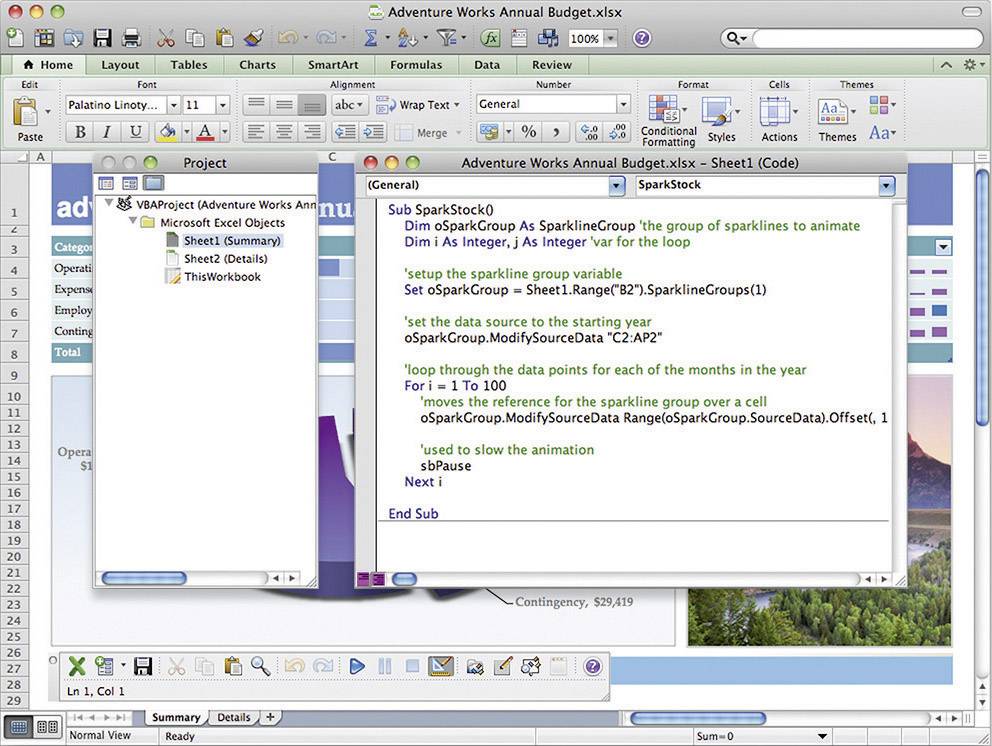Select center horizontal text alignment
The height and width of the screenshot is (746, 992).
[x=283, y=132]
